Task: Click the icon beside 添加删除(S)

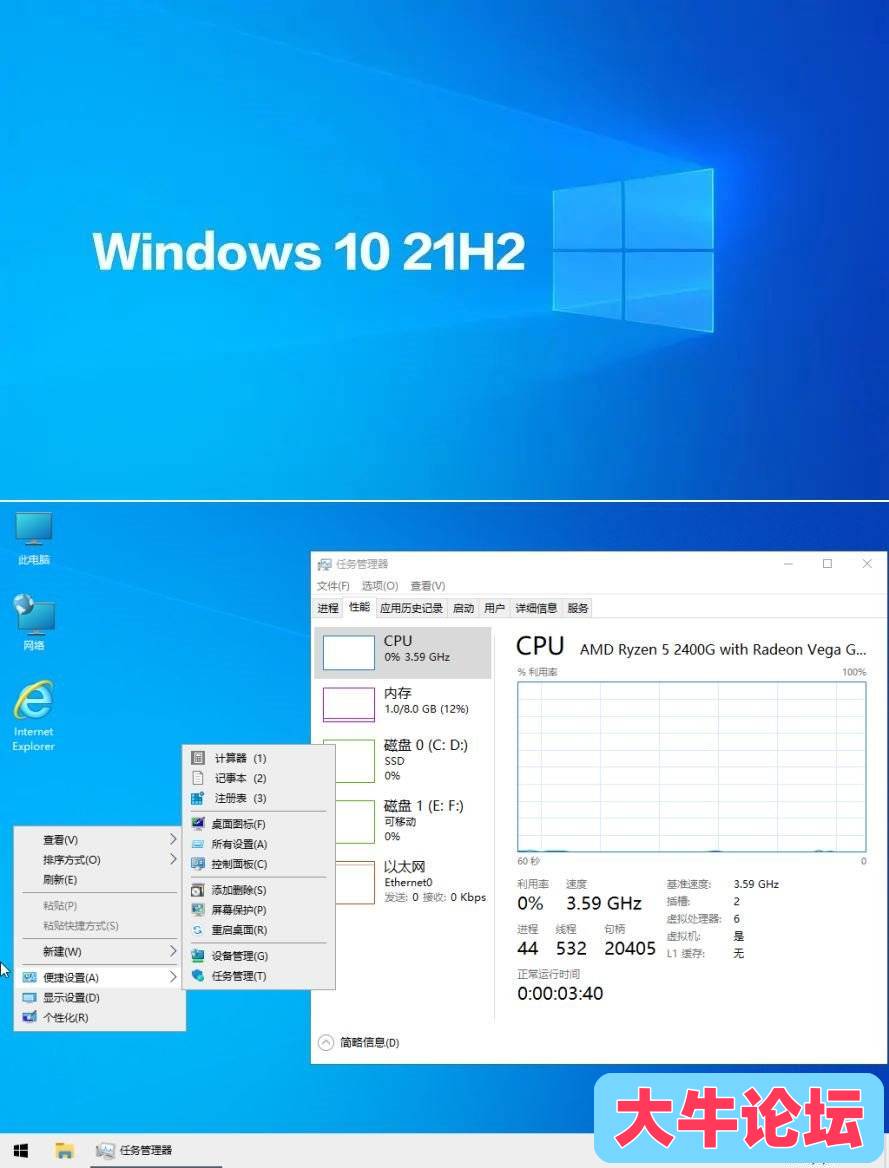Action: (x=197, y=890)
